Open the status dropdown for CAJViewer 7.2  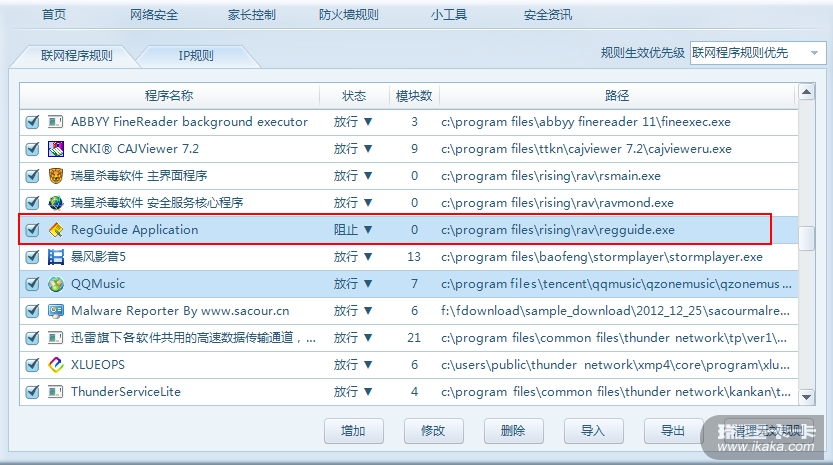(x=353, y=149)
